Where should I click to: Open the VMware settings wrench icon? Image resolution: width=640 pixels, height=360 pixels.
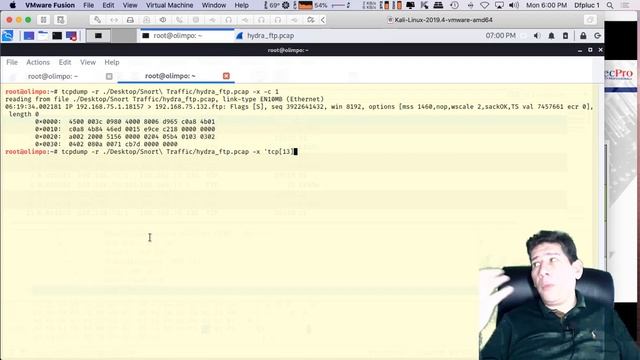[97, 20]
